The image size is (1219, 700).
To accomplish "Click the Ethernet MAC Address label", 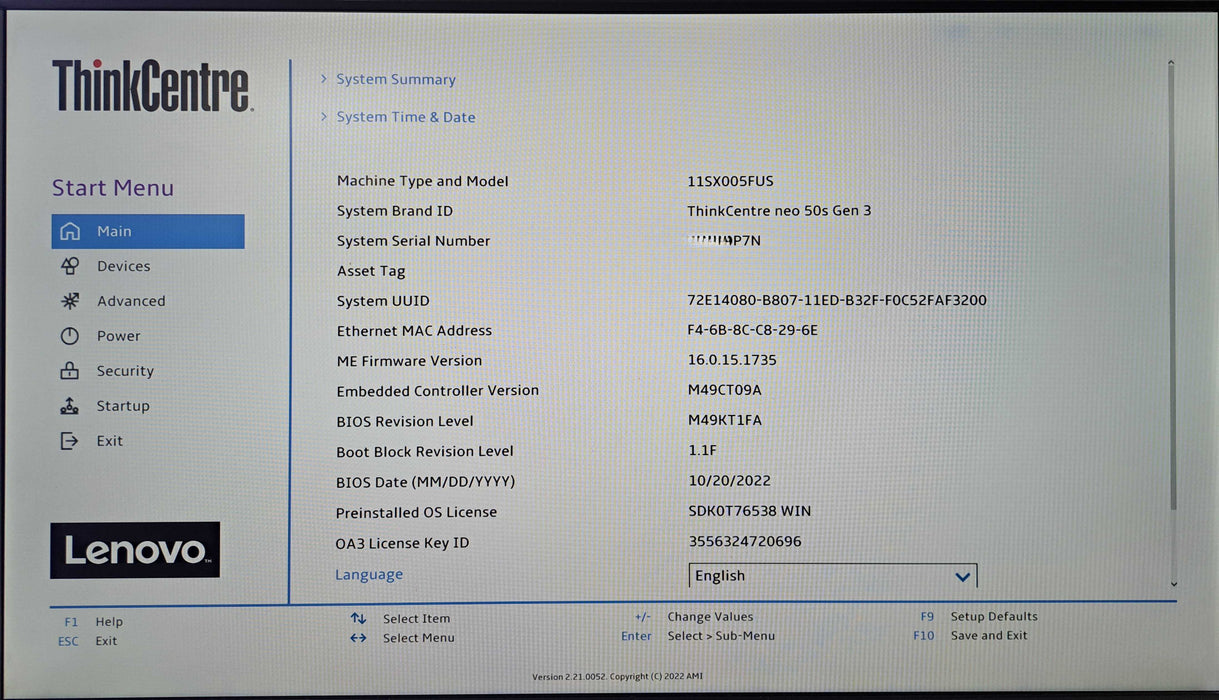I will (414, 331).
